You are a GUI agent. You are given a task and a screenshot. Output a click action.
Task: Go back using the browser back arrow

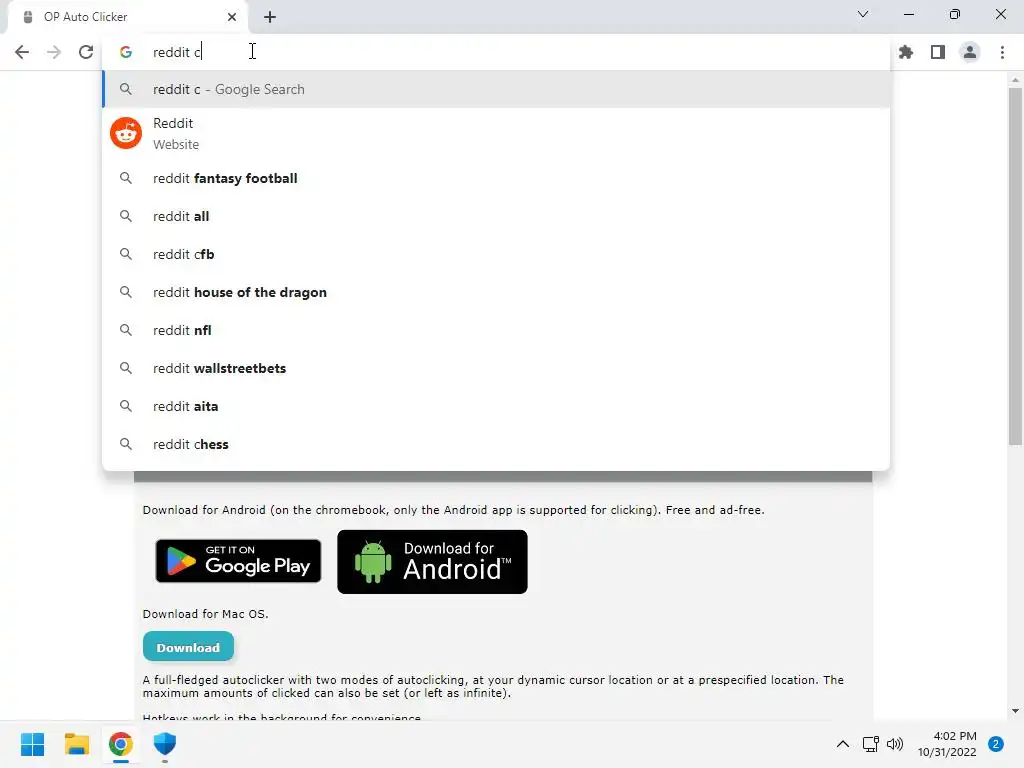point(22,52)
